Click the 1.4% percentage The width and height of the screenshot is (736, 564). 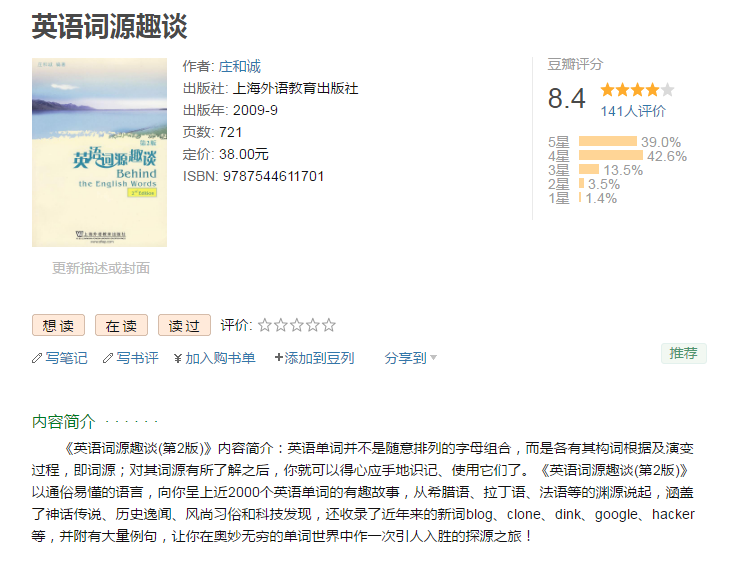(601, 198)
